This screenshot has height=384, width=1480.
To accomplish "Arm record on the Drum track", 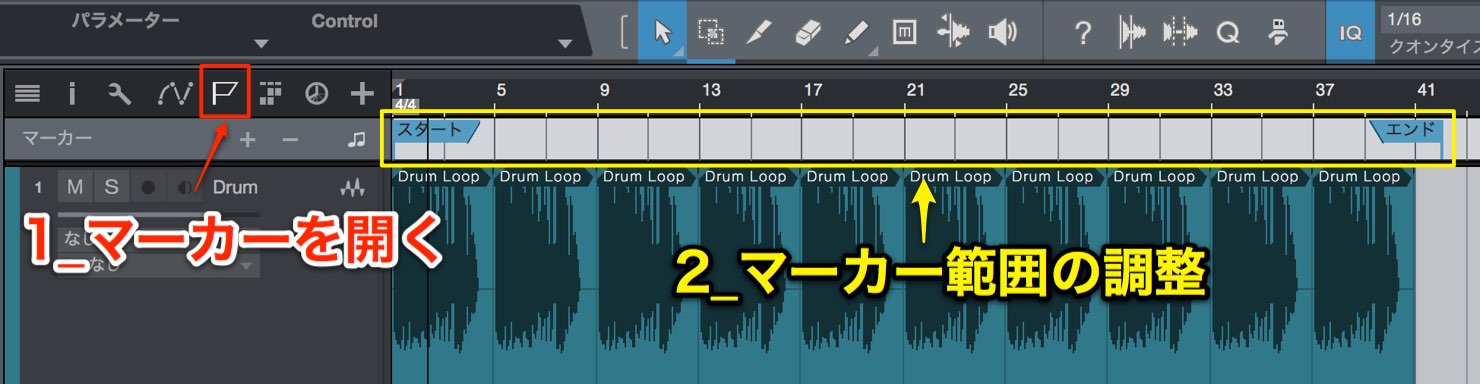I will pos(148,187).
